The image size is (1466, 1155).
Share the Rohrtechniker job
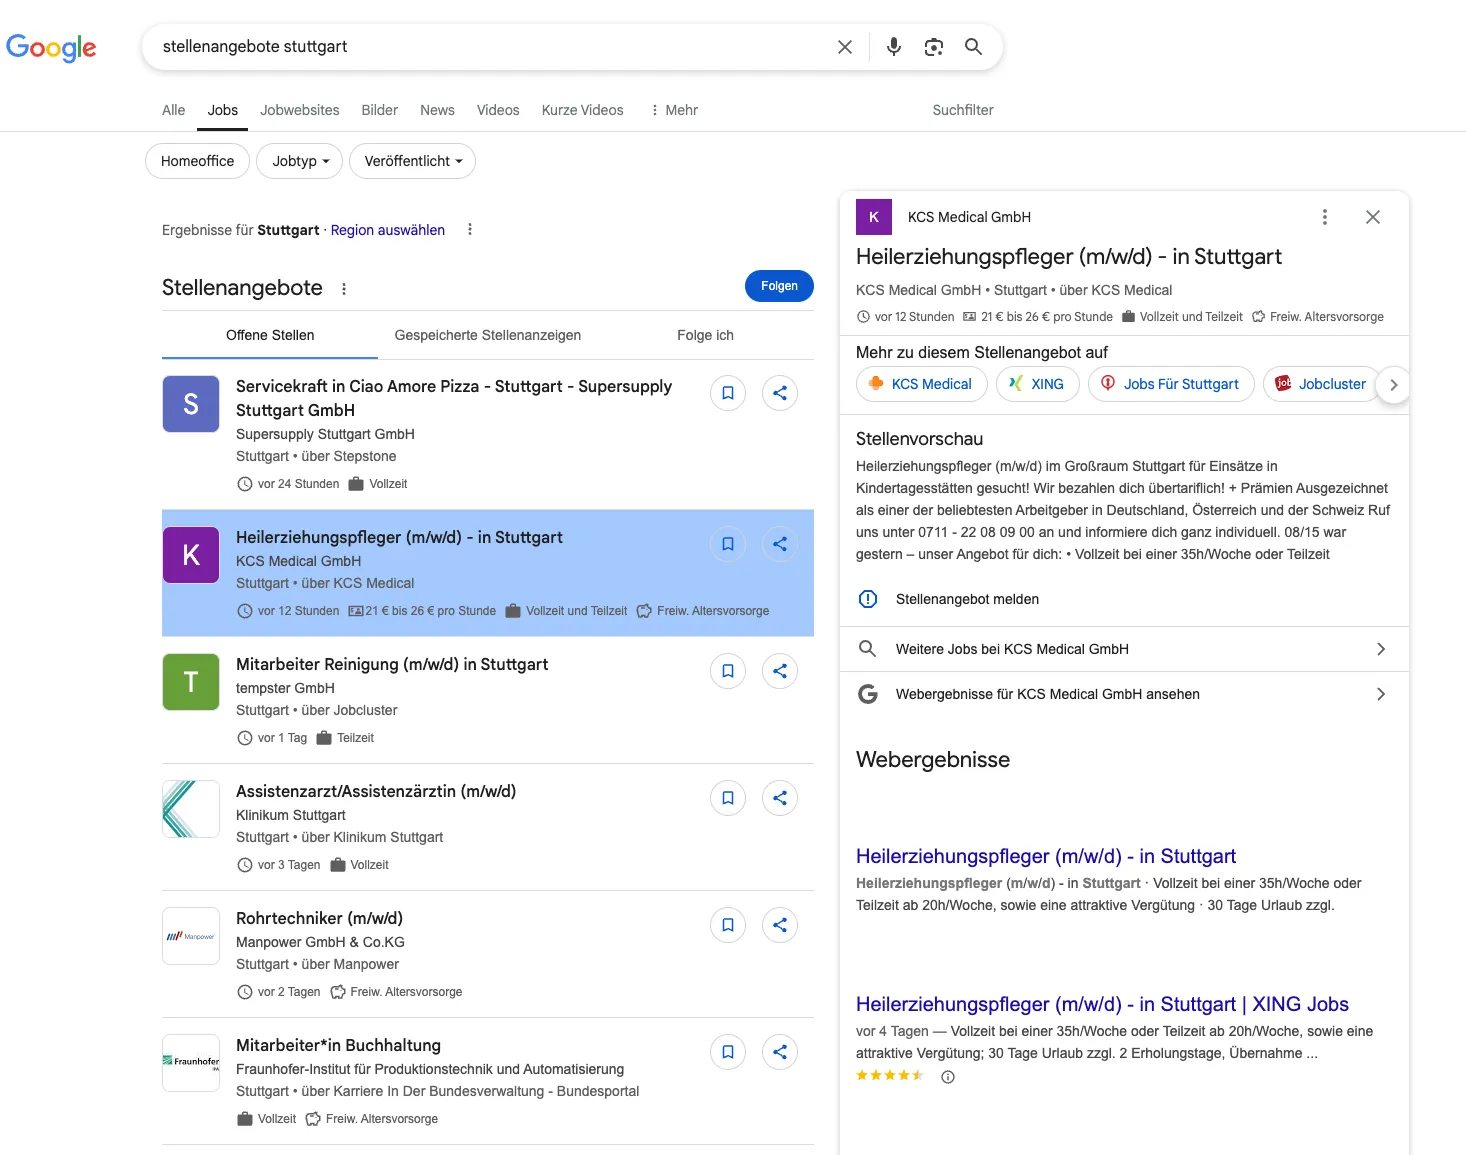pyautogui.click(x=780, y=925)
